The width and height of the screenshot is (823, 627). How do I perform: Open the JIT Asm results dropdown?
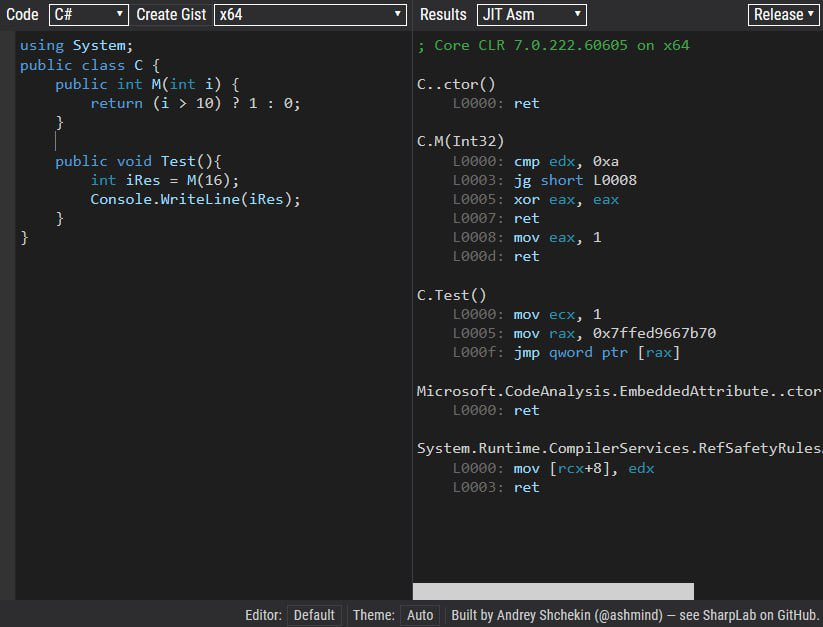click(x=532, y=14)
